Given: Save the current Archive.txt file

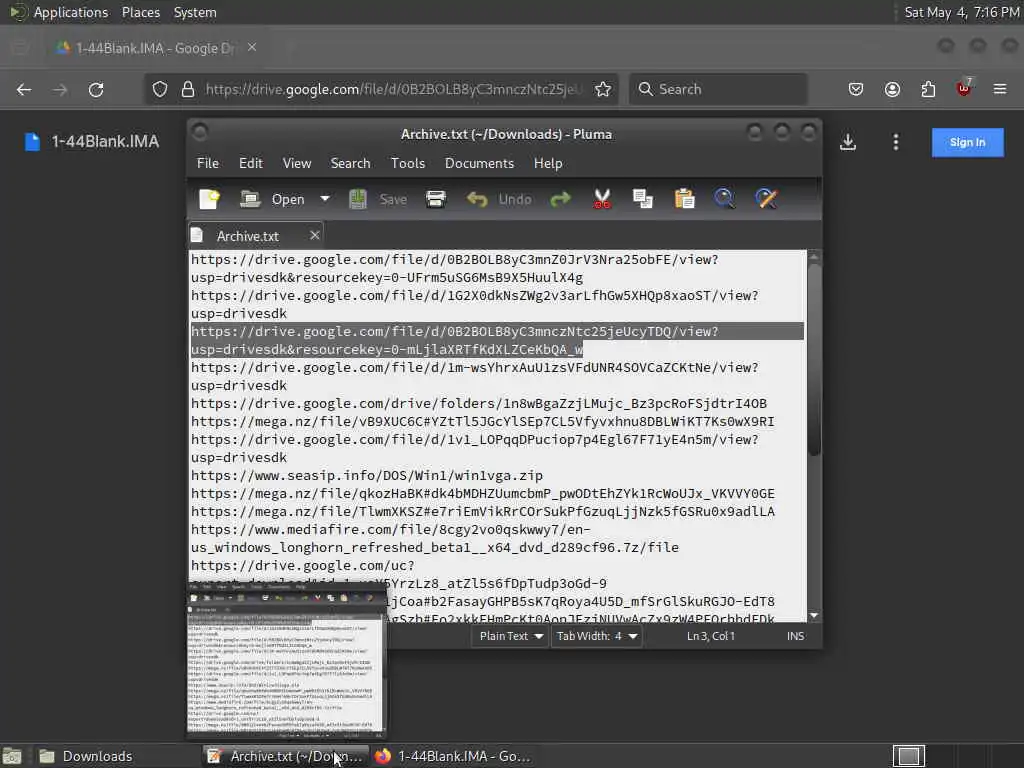Looking at the screenshot, I should (x=377, y=199).
